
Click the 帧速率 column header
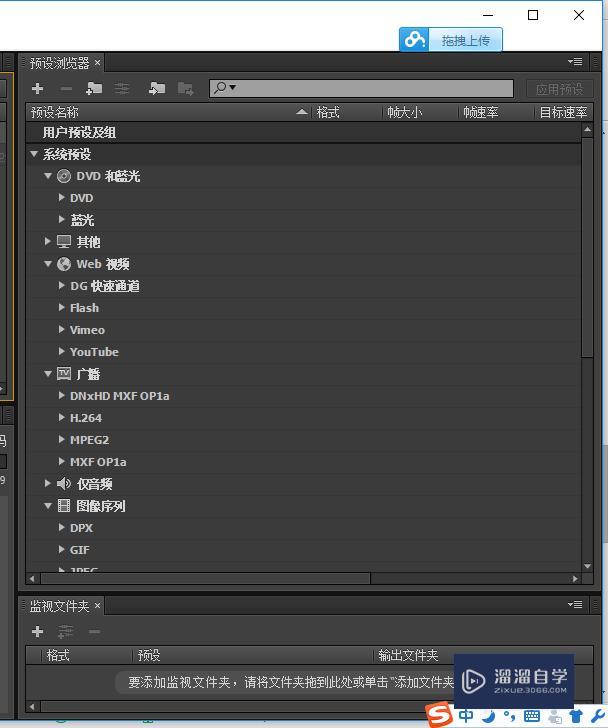(x=481, y=112)
